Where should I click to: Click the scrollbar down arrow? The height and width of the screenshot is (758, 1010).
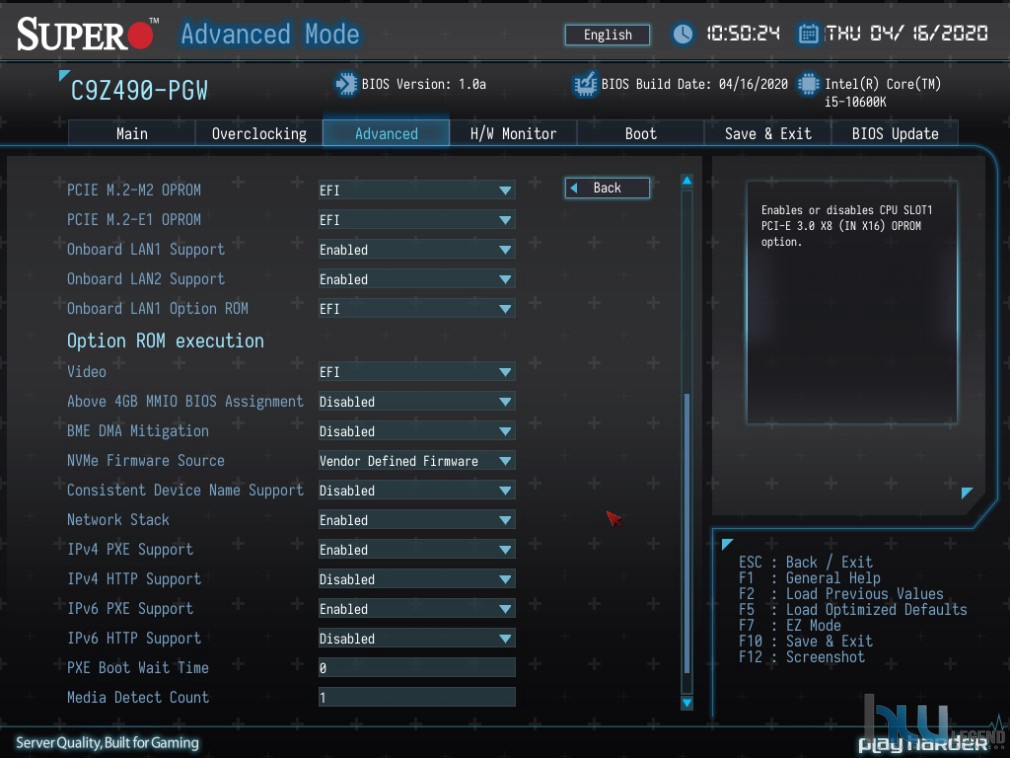click(x=687, y=703)
